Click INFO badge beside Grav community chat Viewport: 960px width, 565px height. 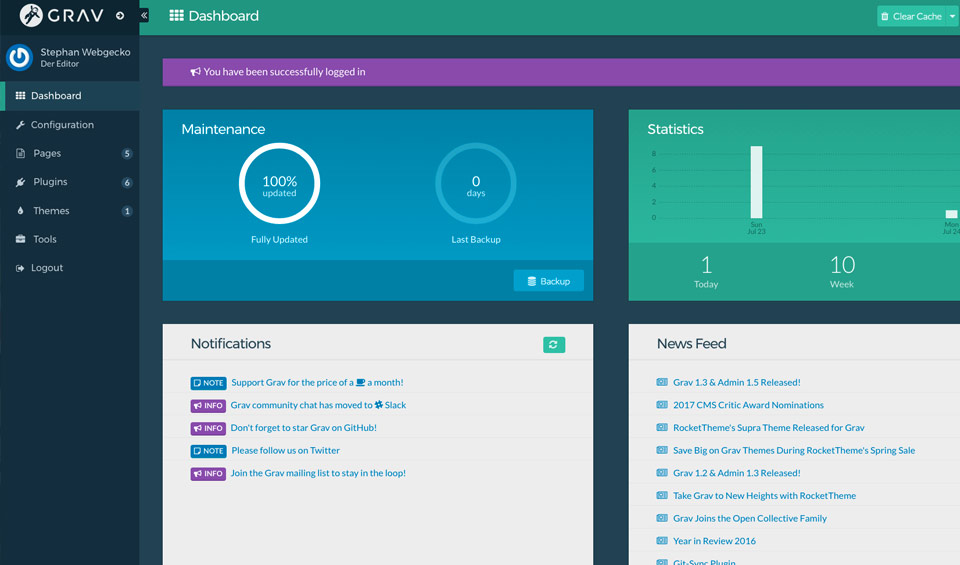point(208,406)
